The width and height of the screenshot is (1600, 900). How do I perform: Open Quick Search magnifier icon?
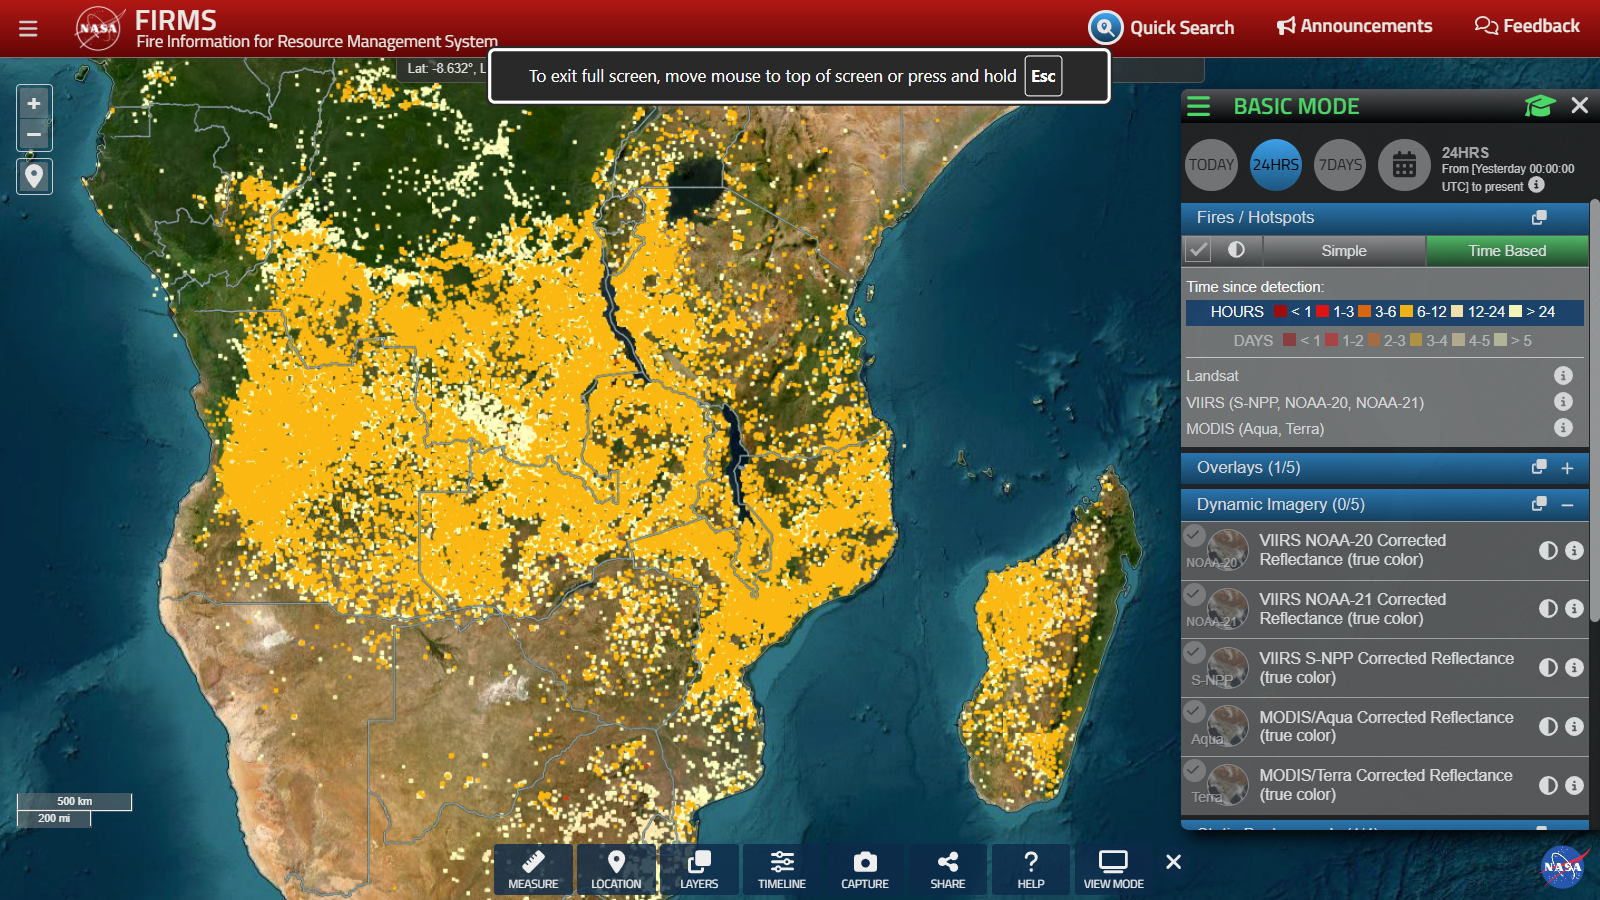coord(1105,27)
